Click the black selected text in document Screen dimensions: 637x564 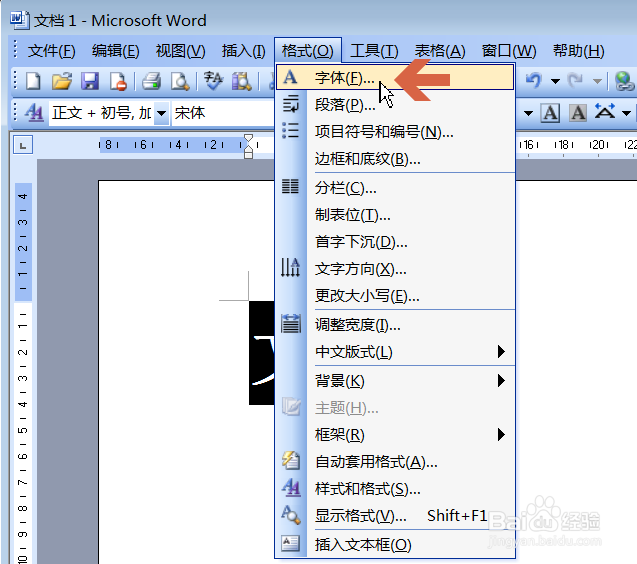coord(262,353)
